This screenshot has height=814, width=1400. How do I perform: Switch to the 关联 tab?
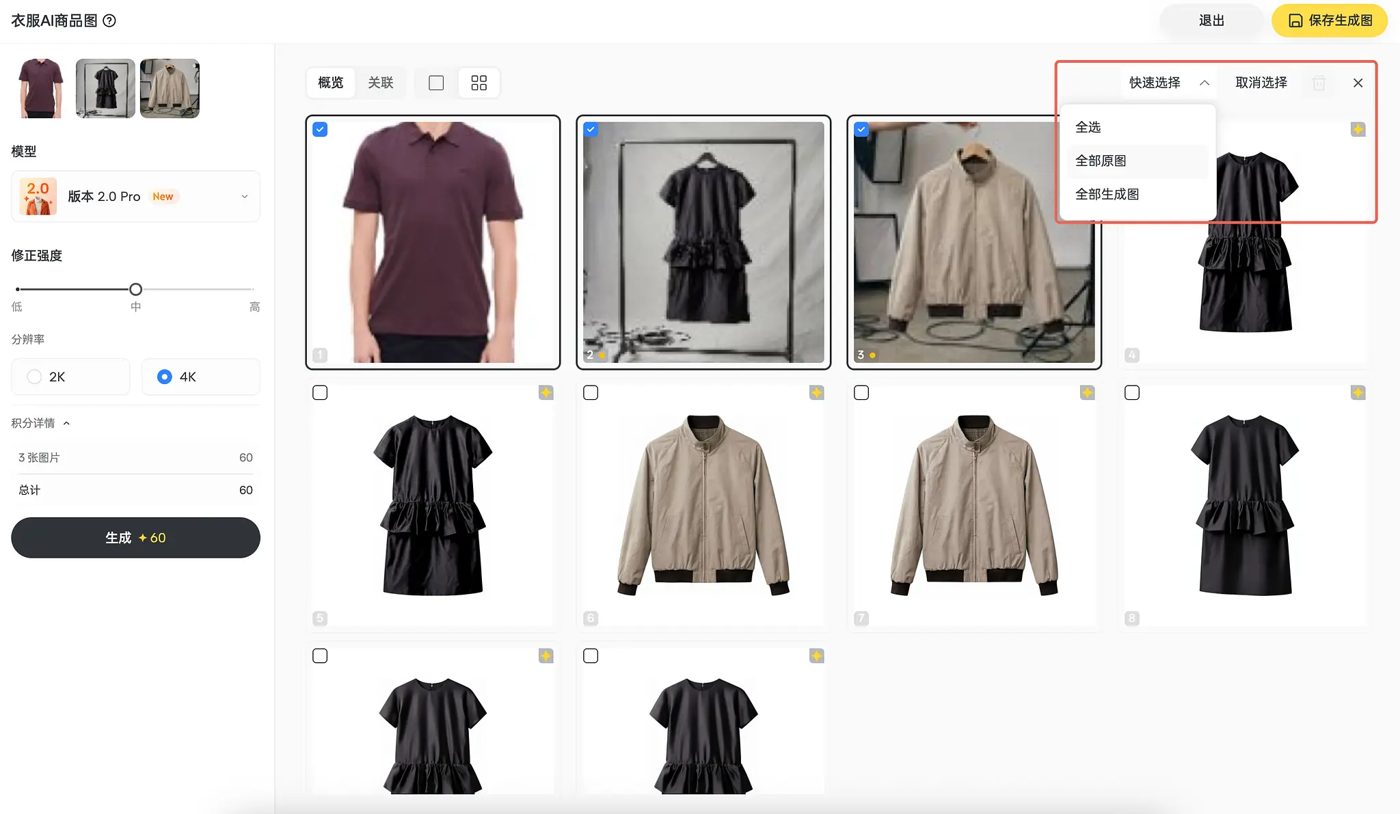(x=381, y=83)
